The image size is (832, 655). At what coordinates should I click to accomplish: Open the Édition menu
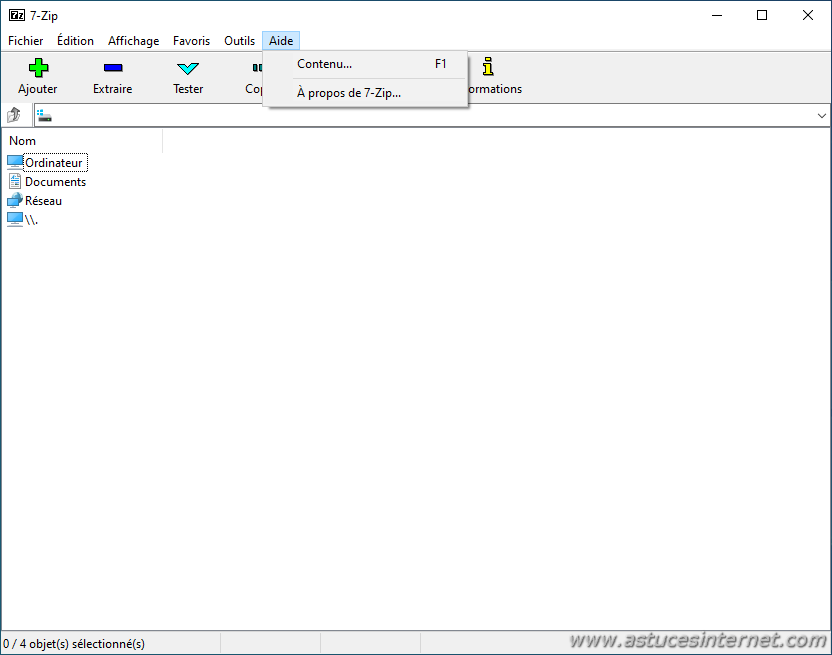coord(75,41)
